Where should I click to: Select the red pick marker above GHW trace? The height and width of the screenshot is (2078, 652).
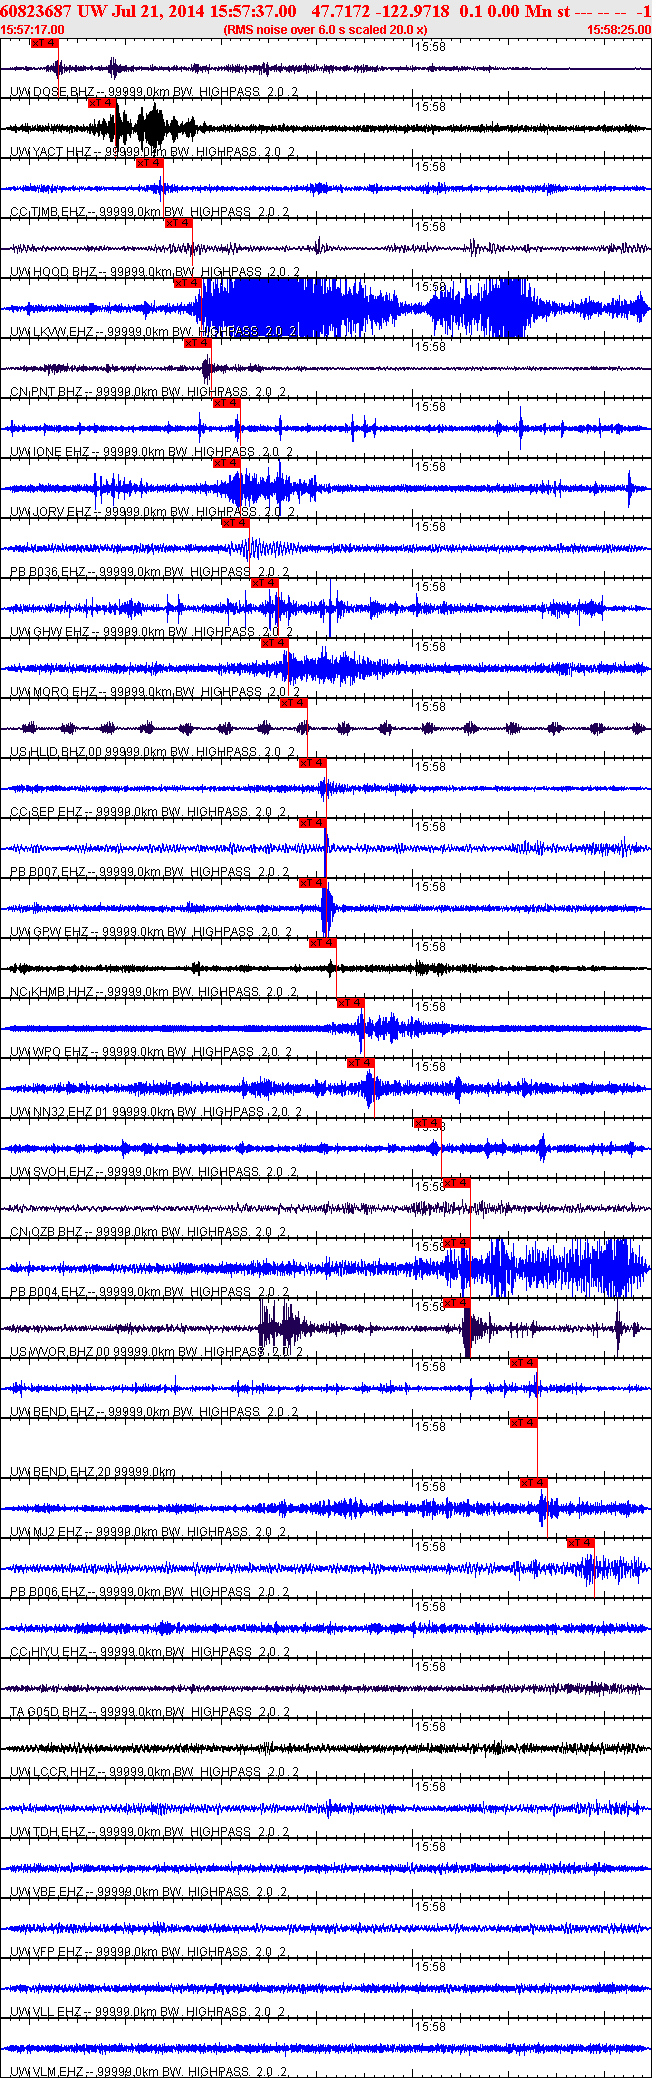[264, 583]
